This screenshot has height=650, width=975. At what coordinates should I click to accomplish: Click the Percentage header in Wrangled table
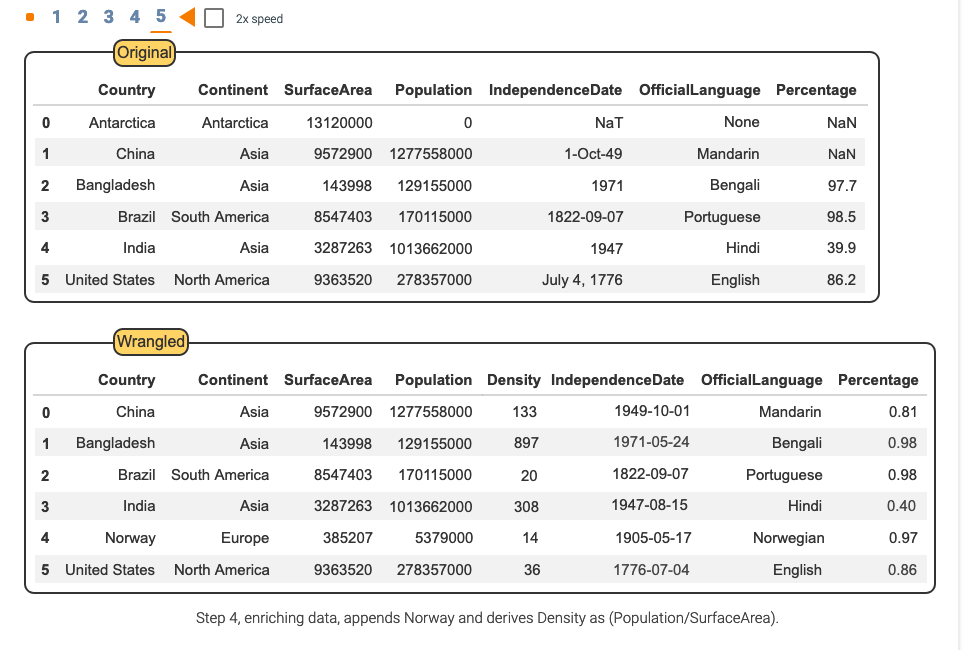[x=877, y=380]
